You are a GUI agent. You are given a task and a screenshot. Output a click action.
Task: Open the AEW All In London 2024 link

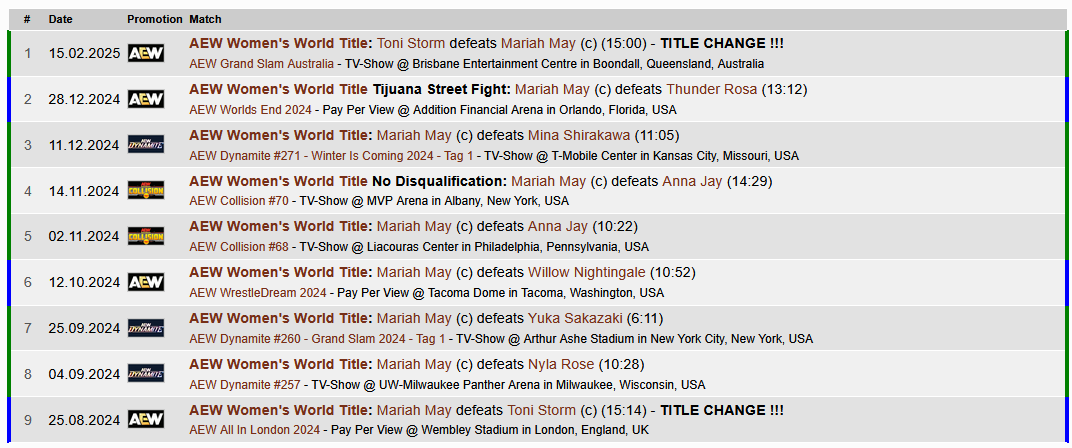255,430
